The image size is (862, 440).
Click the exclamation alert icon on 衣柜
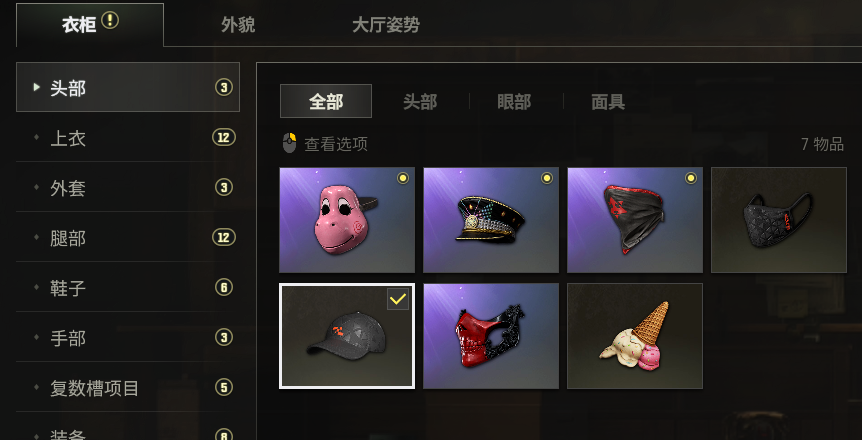(x=110, y=21)
